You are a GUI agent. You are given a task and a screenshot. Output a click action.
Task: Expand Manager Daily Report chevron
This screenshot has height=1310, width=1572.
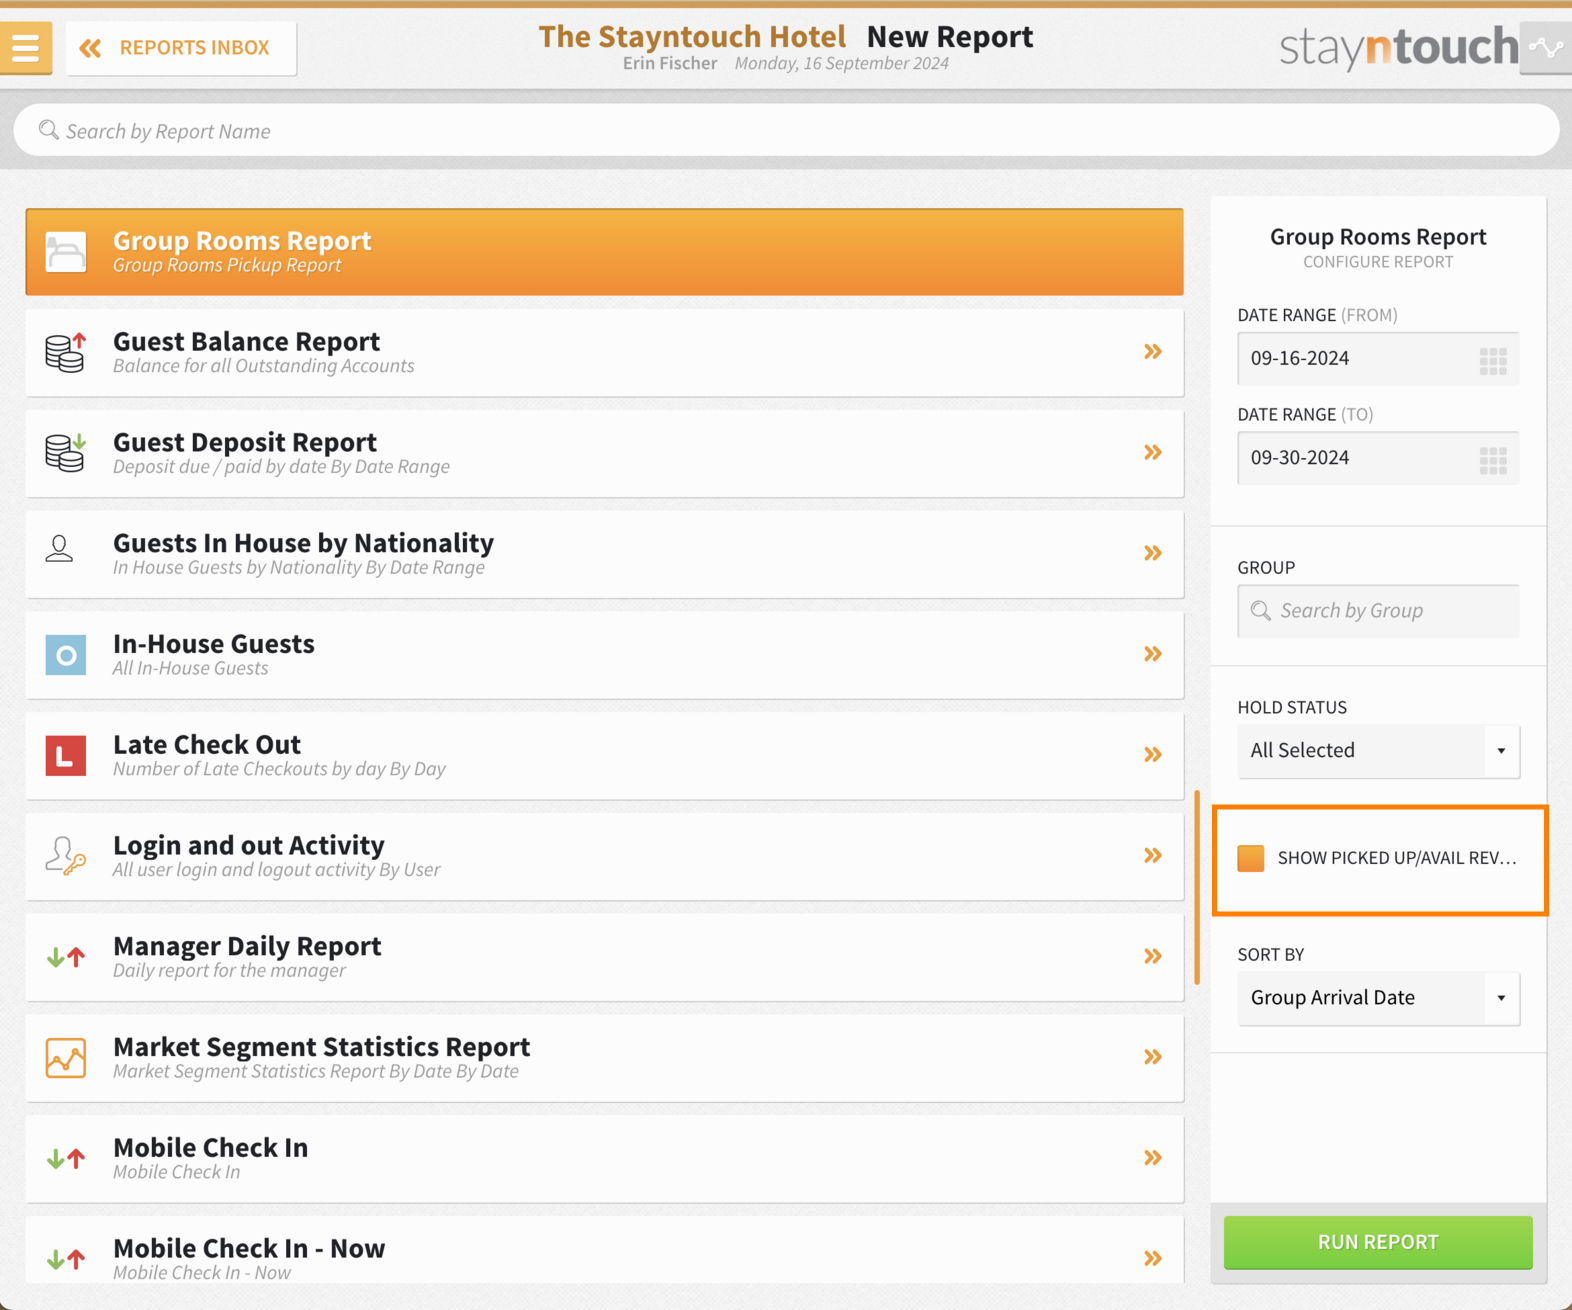pos(1153,956)
